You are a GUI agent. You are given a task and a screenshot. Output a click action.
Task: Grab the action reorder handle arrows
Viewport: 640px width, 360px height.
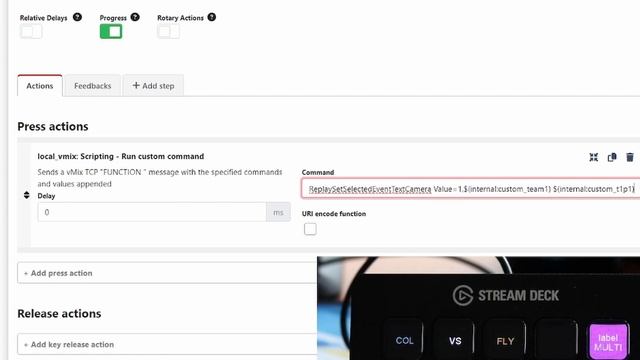pyautogui.click(x=27, y=195)
